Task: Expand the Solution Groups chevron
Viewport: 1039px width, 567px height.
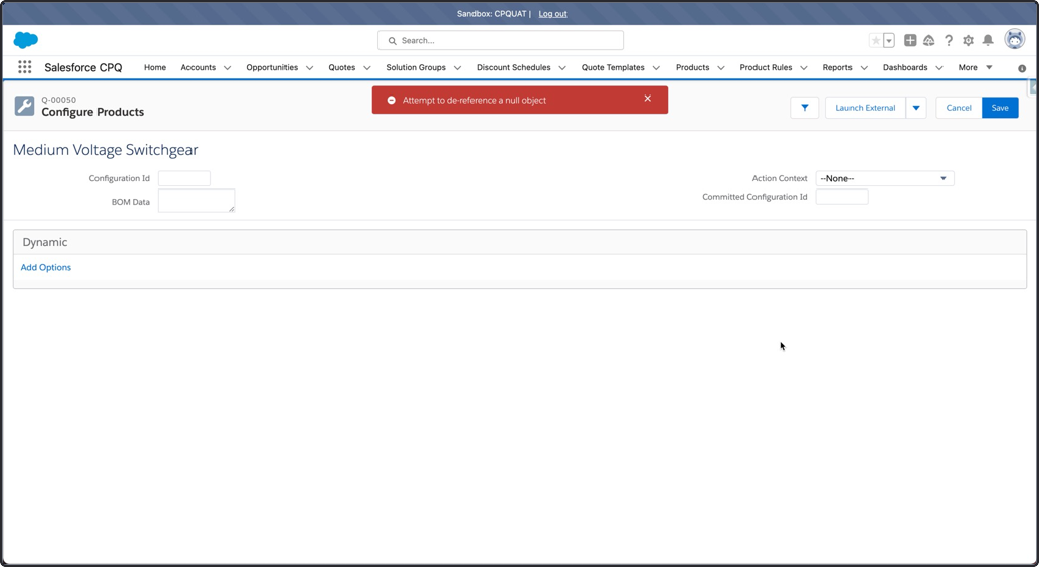Action: 457,68
